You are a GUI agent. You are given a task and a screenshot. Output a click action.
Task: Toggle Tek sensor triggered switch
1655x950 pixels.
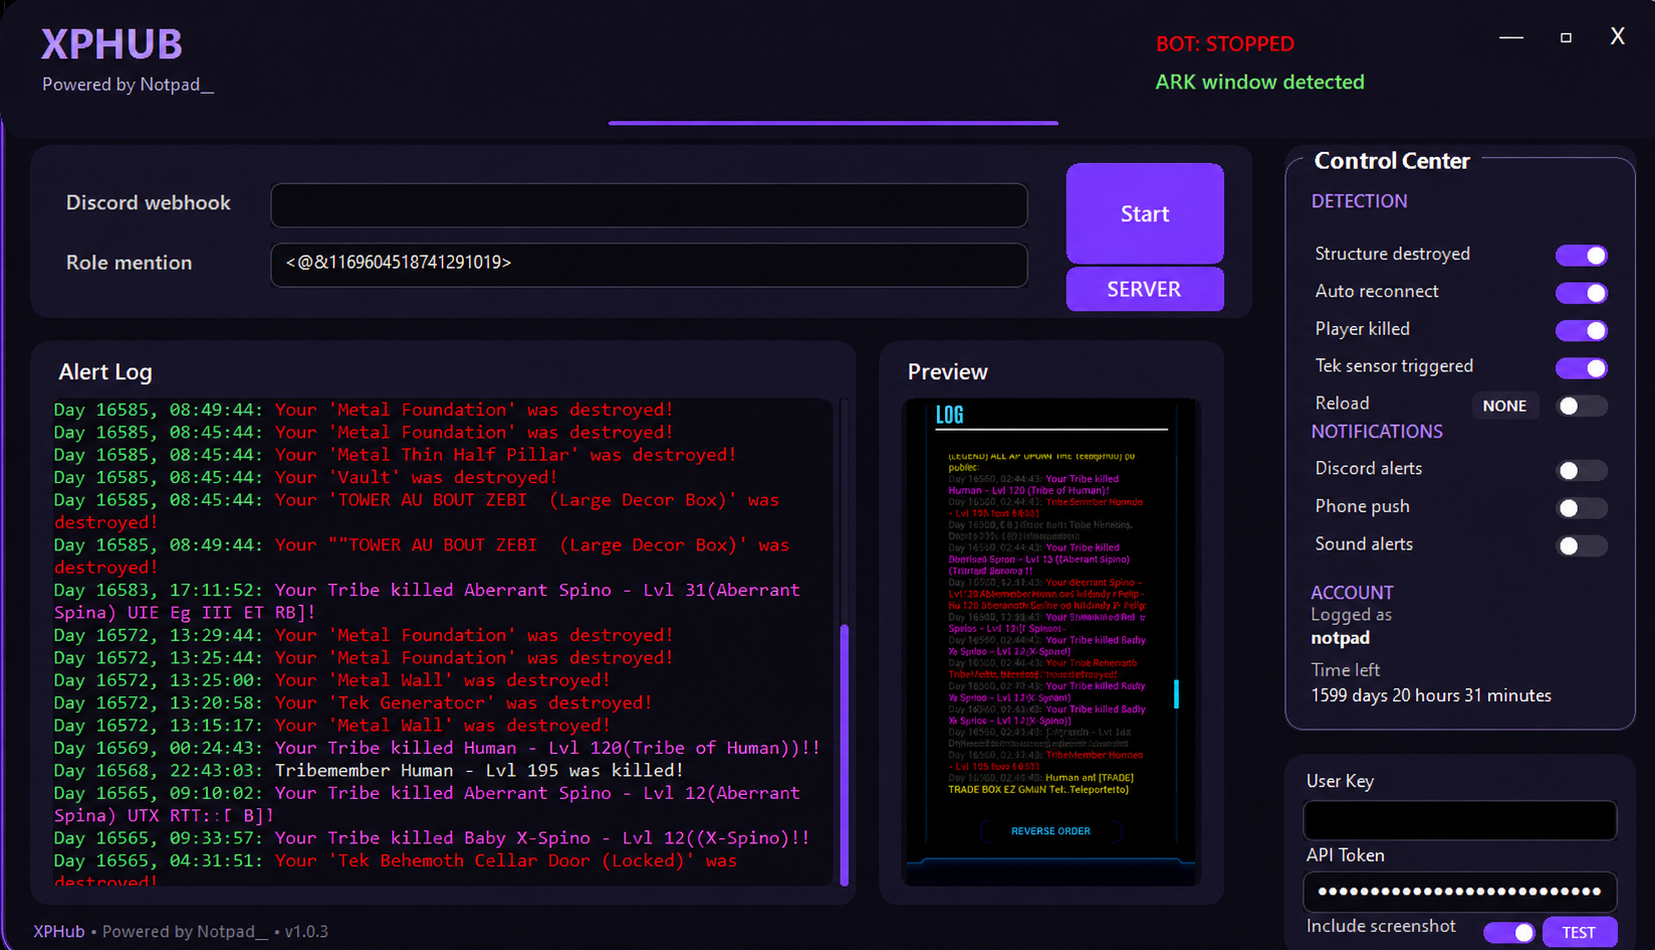click(1581, 368)
